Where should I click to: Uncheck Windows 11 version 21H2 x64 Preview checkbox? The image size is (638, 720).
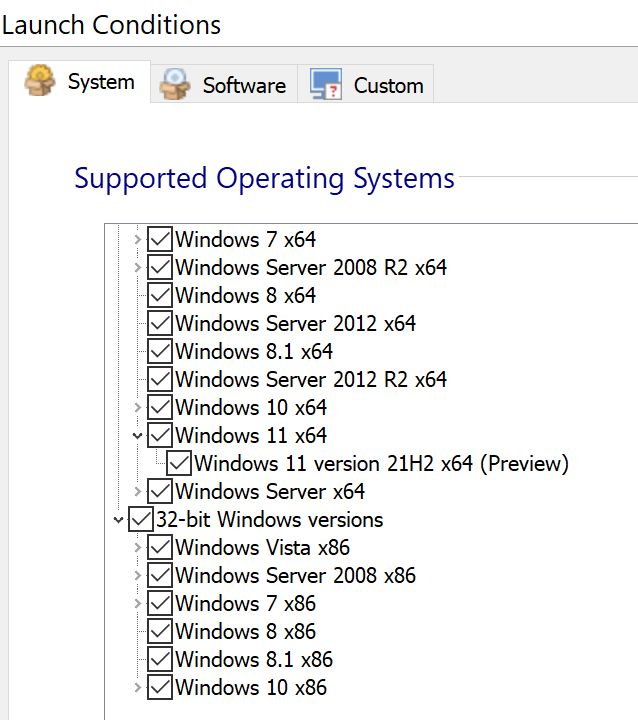[179, 463]
